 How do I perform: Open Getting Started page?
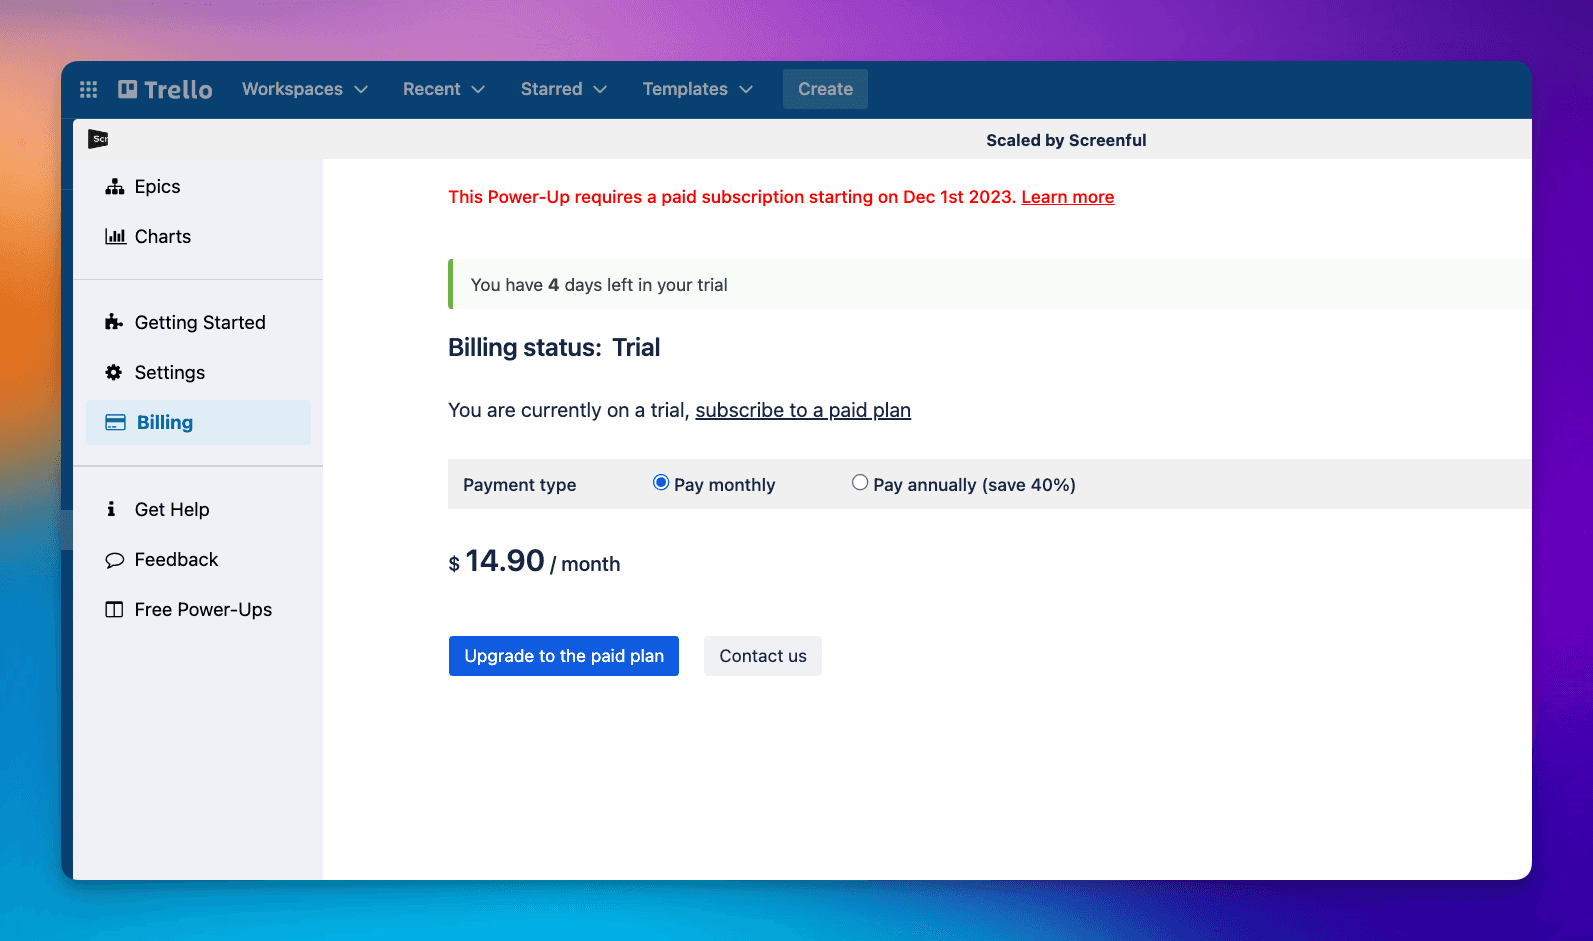(198, 322)
